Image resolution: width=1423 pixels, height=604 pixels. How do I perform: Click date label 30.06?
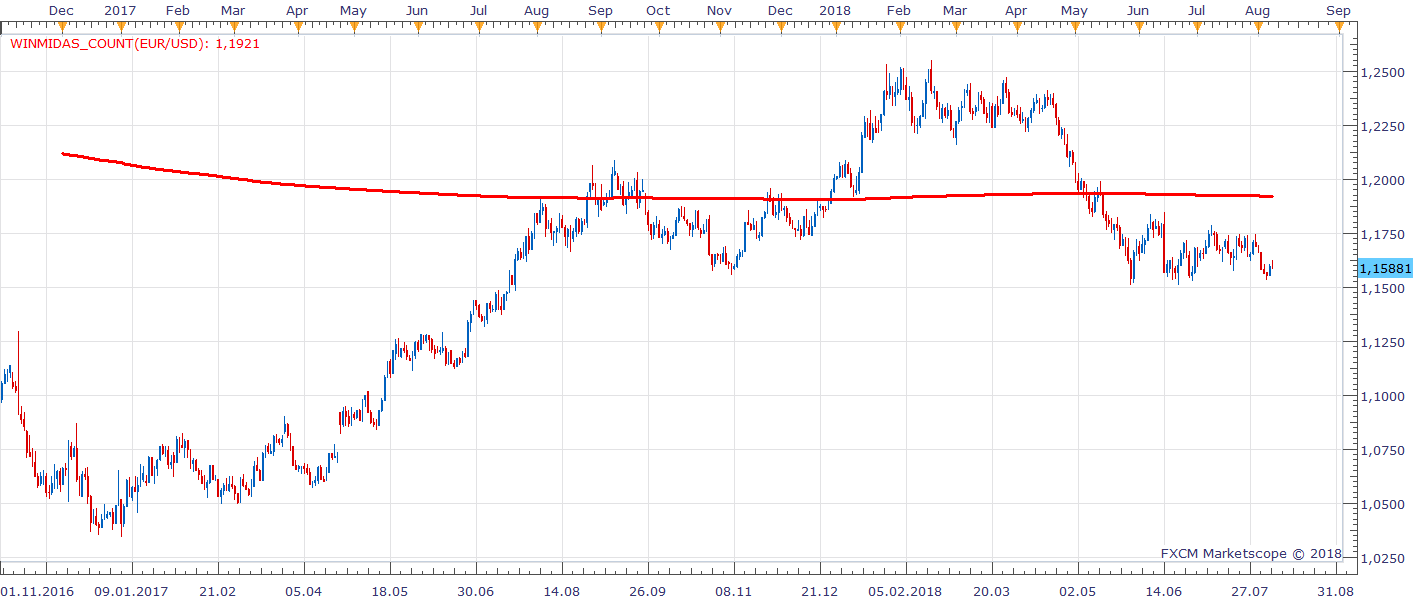point(476,592)
